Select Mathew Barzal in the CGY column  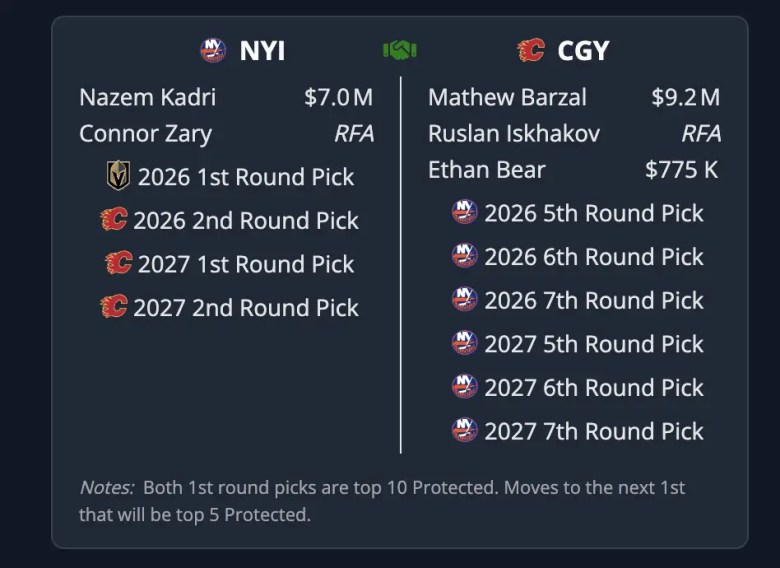coord(507,98)
